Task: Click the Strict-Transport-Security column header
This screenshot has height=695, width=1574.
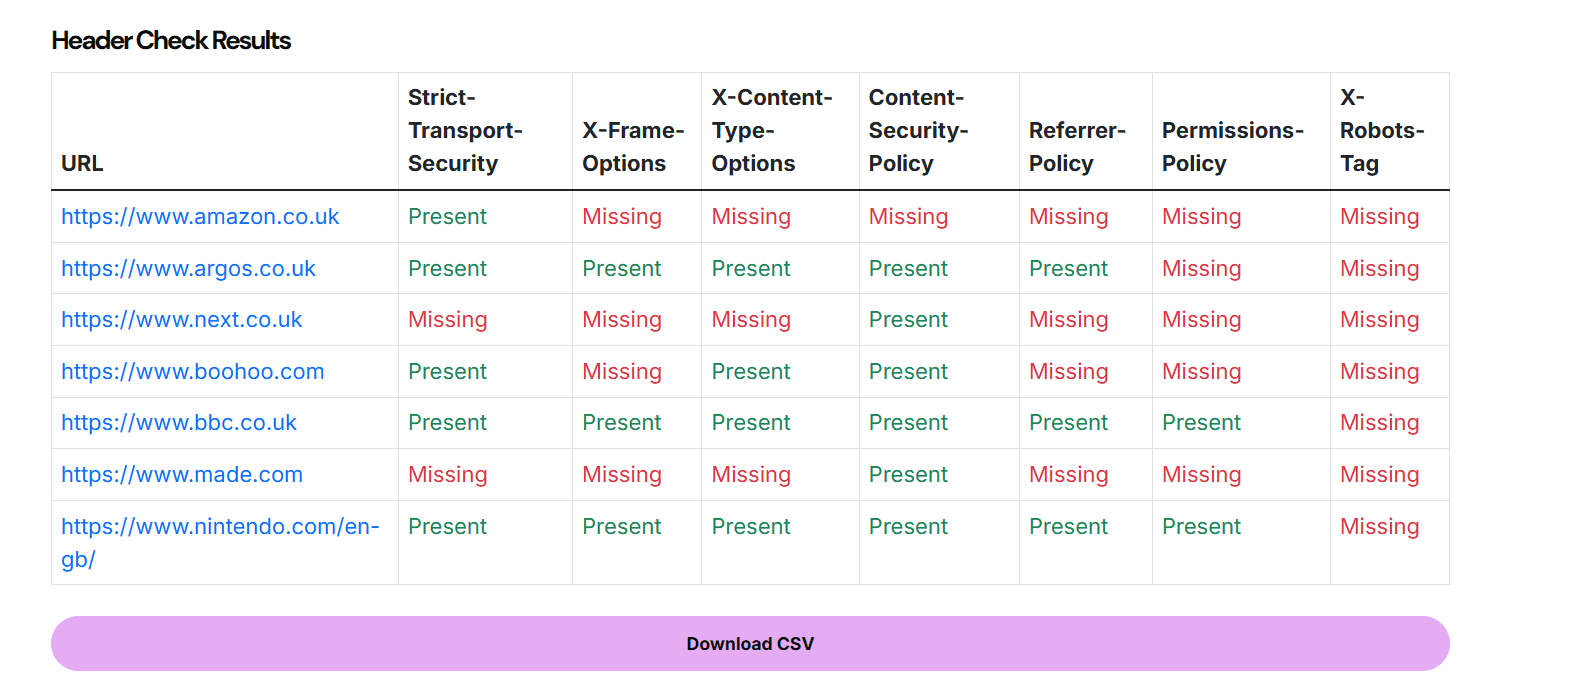Action: click(465, 131)
